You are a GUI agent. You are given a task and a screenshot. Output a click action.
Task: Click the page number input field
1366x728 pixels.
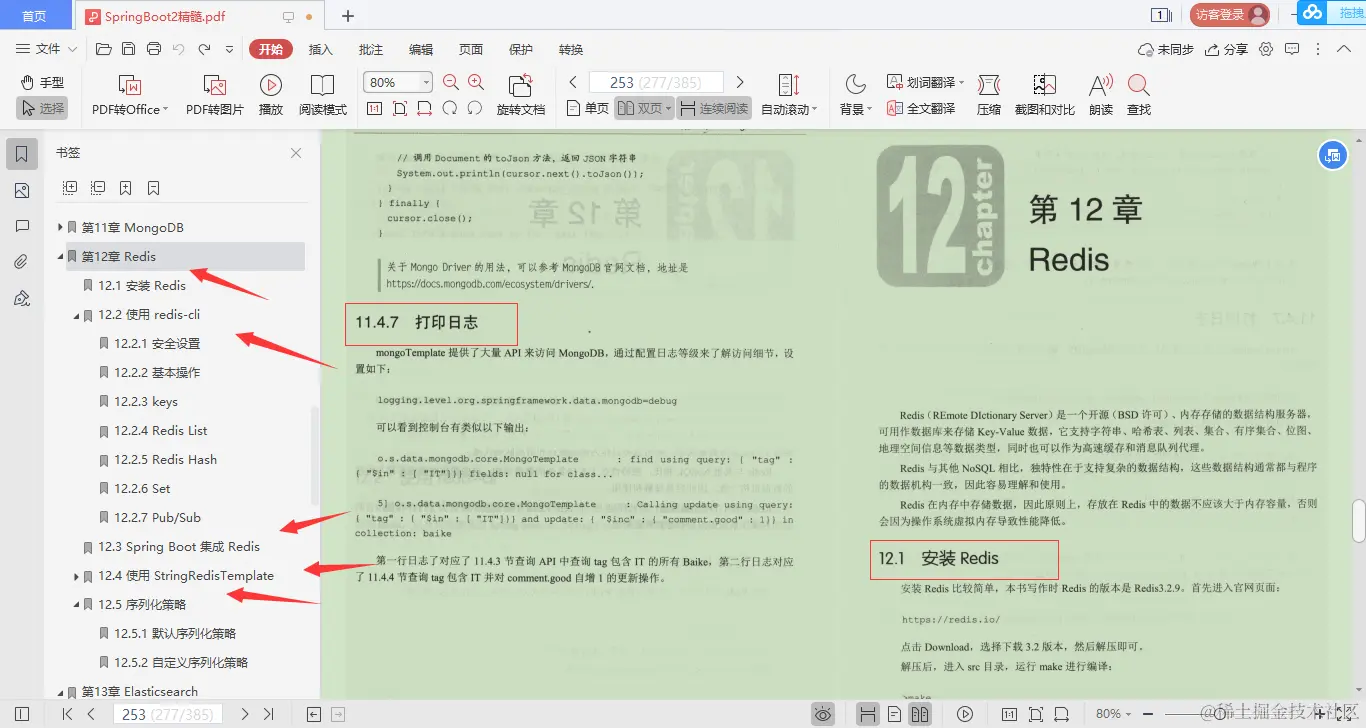point(655,81)
